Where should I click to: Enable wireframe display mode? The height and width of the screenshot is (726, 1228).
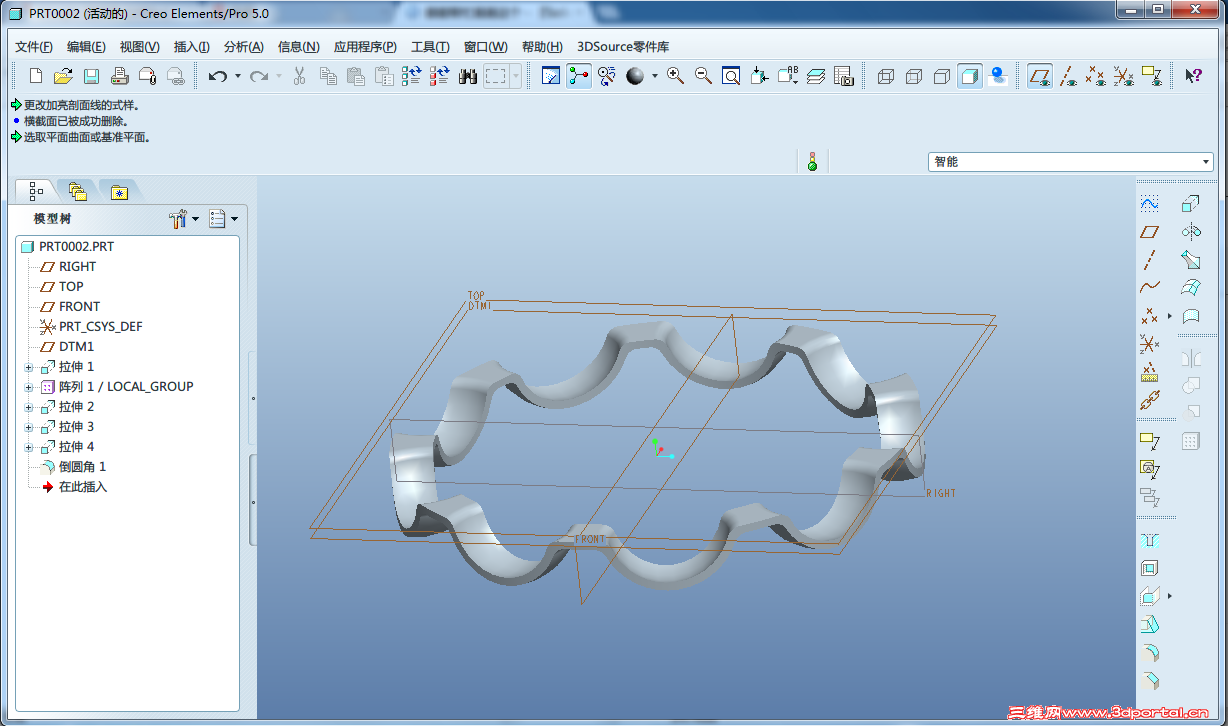tap(885, 76)
